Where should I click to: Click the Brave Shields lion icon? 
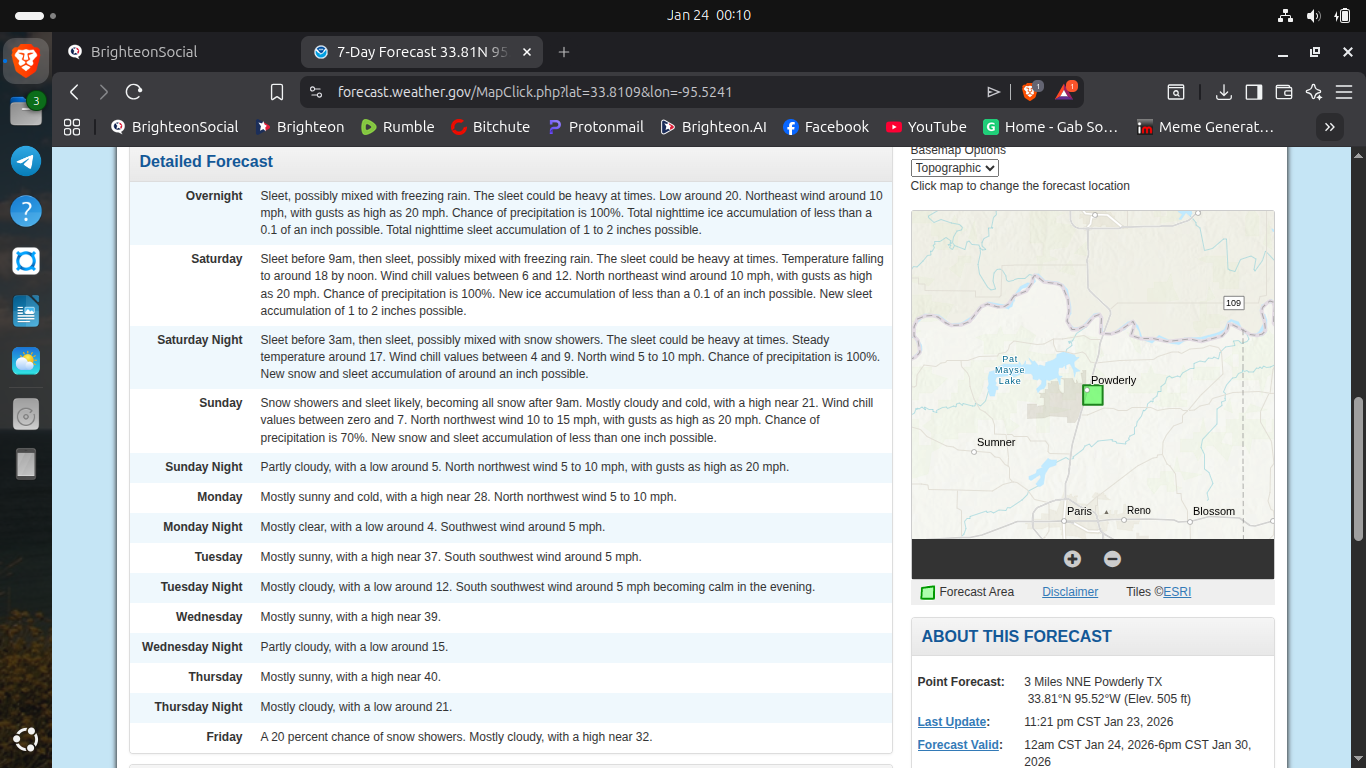pos(1030,92)
